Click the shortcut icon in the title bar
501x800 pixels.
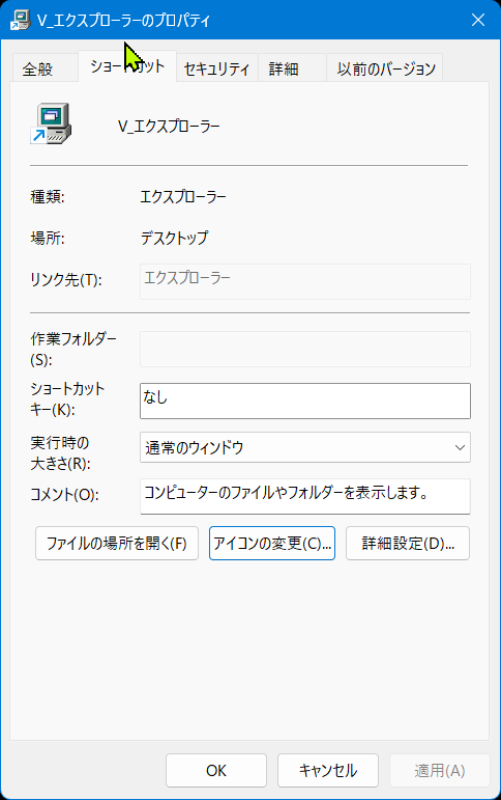[19, 20]
